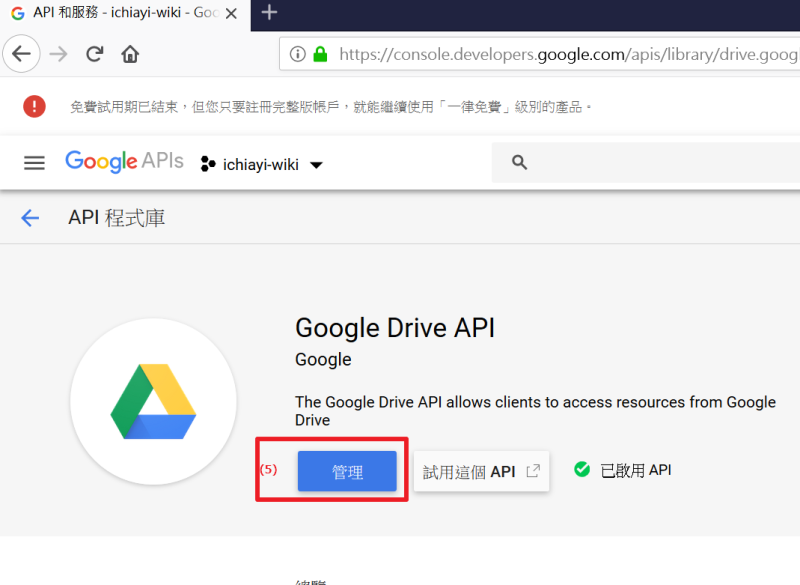This screenshot has height=585, width=800.
Task: Click the 免費試用期已結束 notice text
Action: (331, 107)
